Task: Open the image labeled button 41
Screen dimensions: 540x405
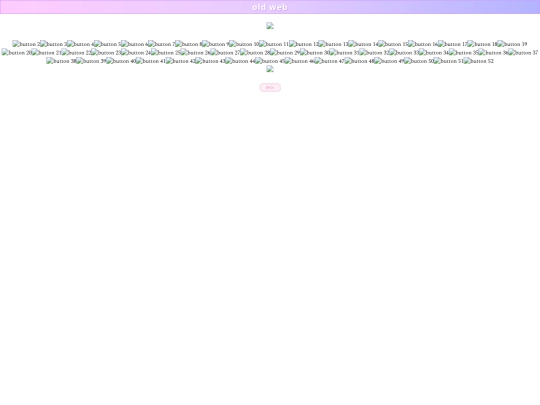Action: [x=151, y=61]
